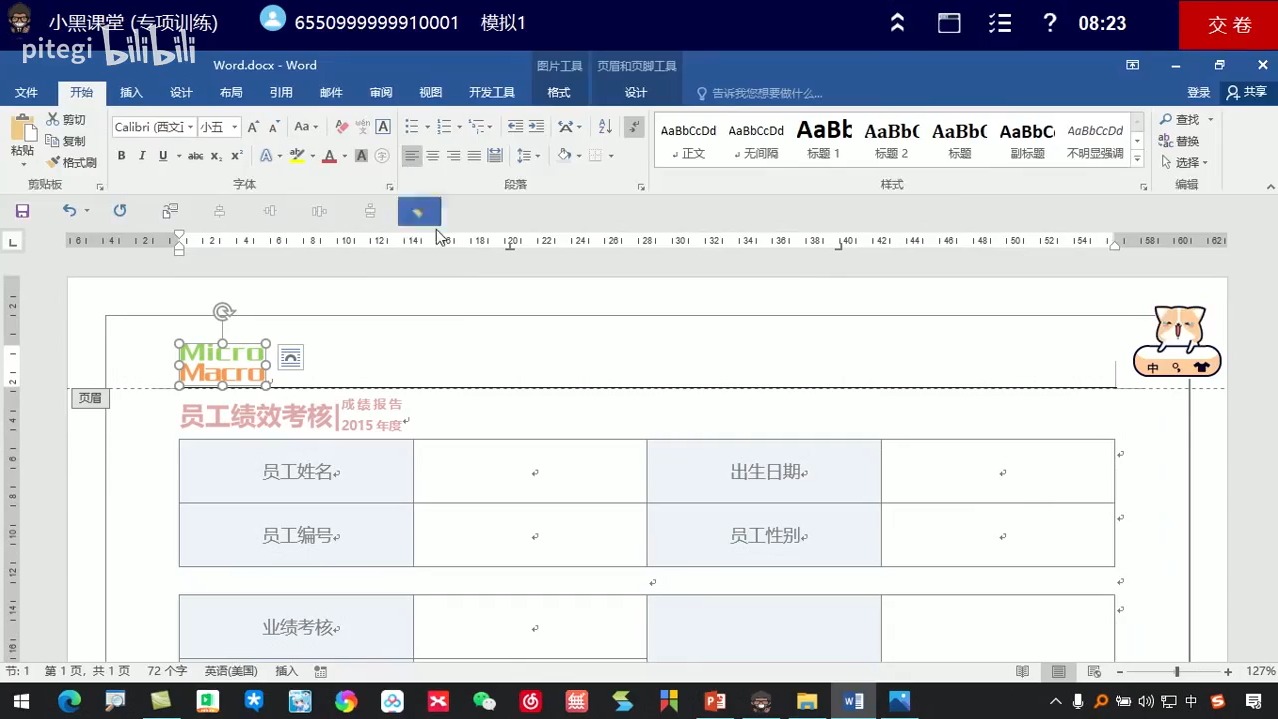
Task: Open the line spacing dropdown
Action: (537, 156)
